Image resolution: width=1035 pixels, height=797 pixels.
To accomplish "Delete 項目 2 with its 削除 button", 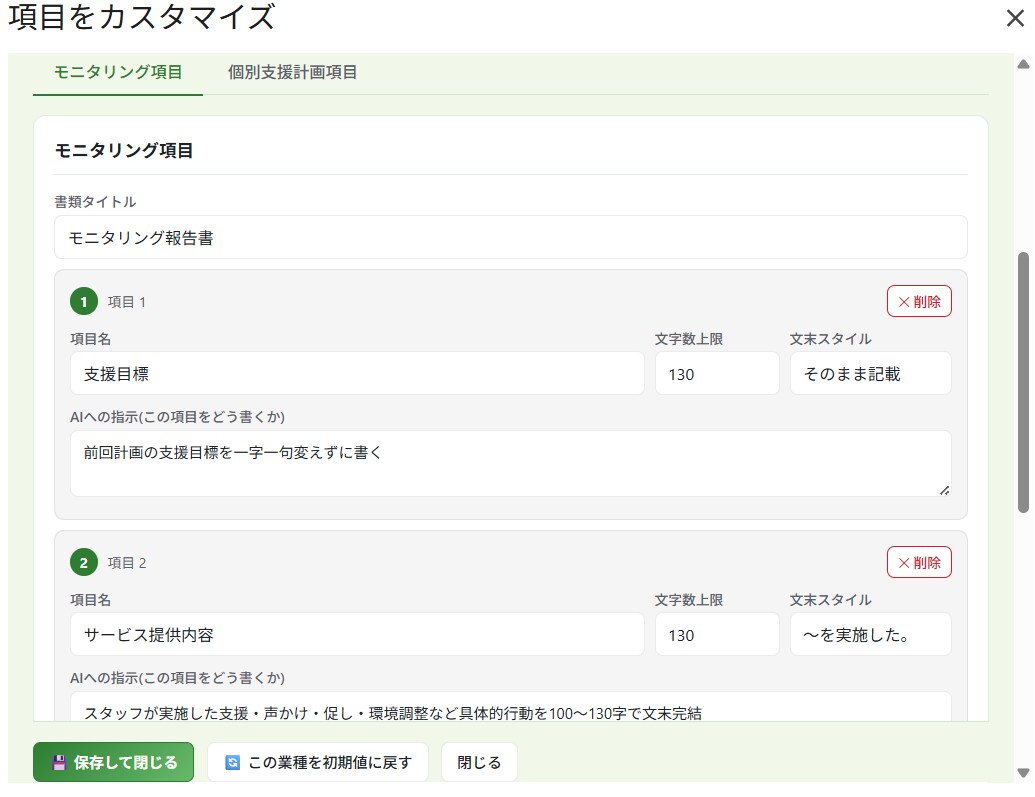I will [x=919, y=562].
